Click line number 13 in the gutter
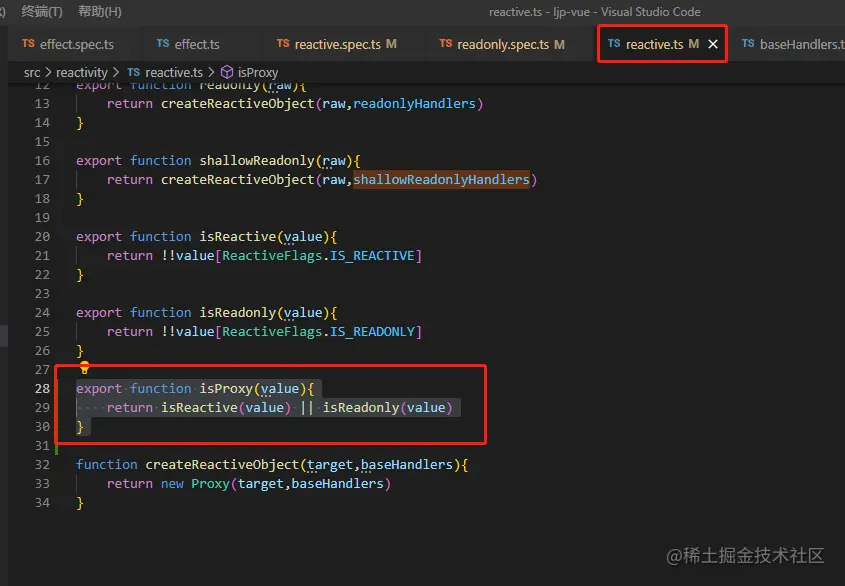This screenshot has width=845, height=586. pos(42,104)
